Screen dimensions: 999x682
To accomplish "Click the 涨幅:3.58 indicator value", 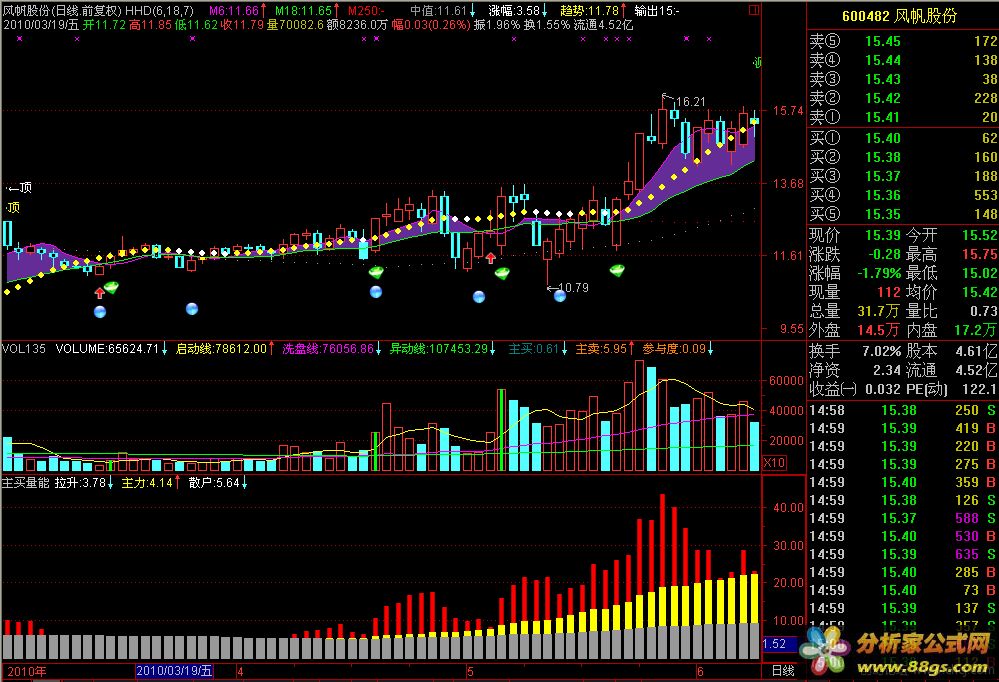I will [x=518, y=10].
